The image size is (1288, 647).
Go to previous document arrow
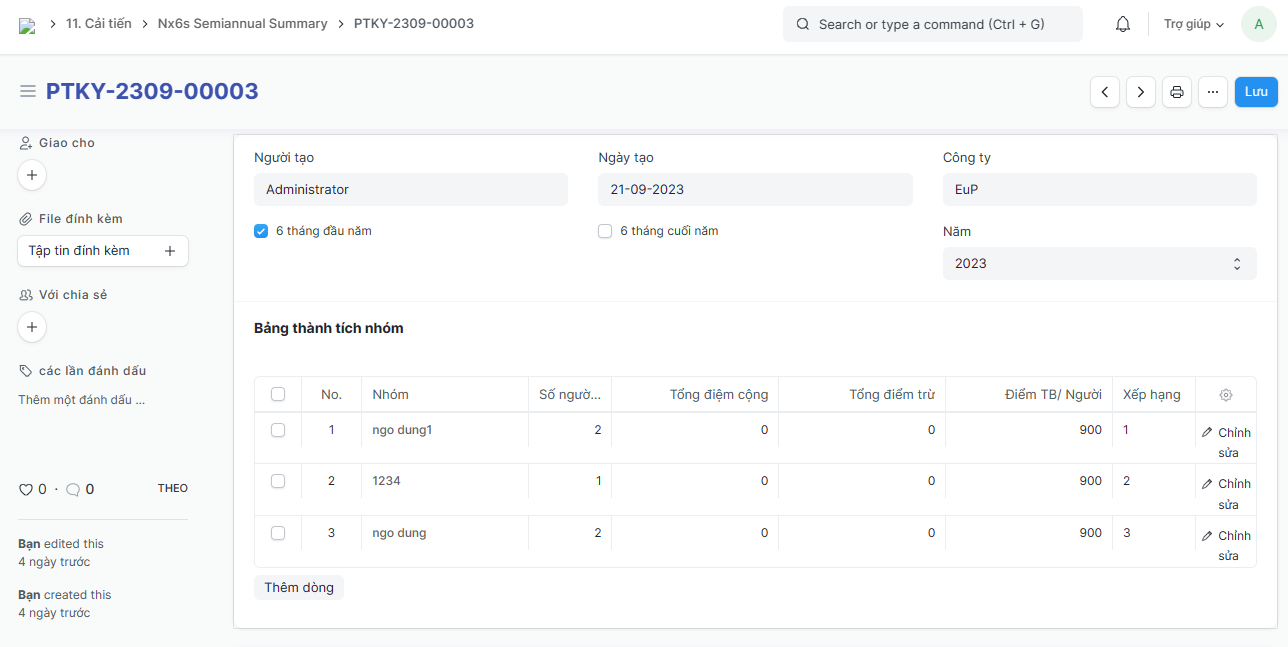(x=1104, y=92)
